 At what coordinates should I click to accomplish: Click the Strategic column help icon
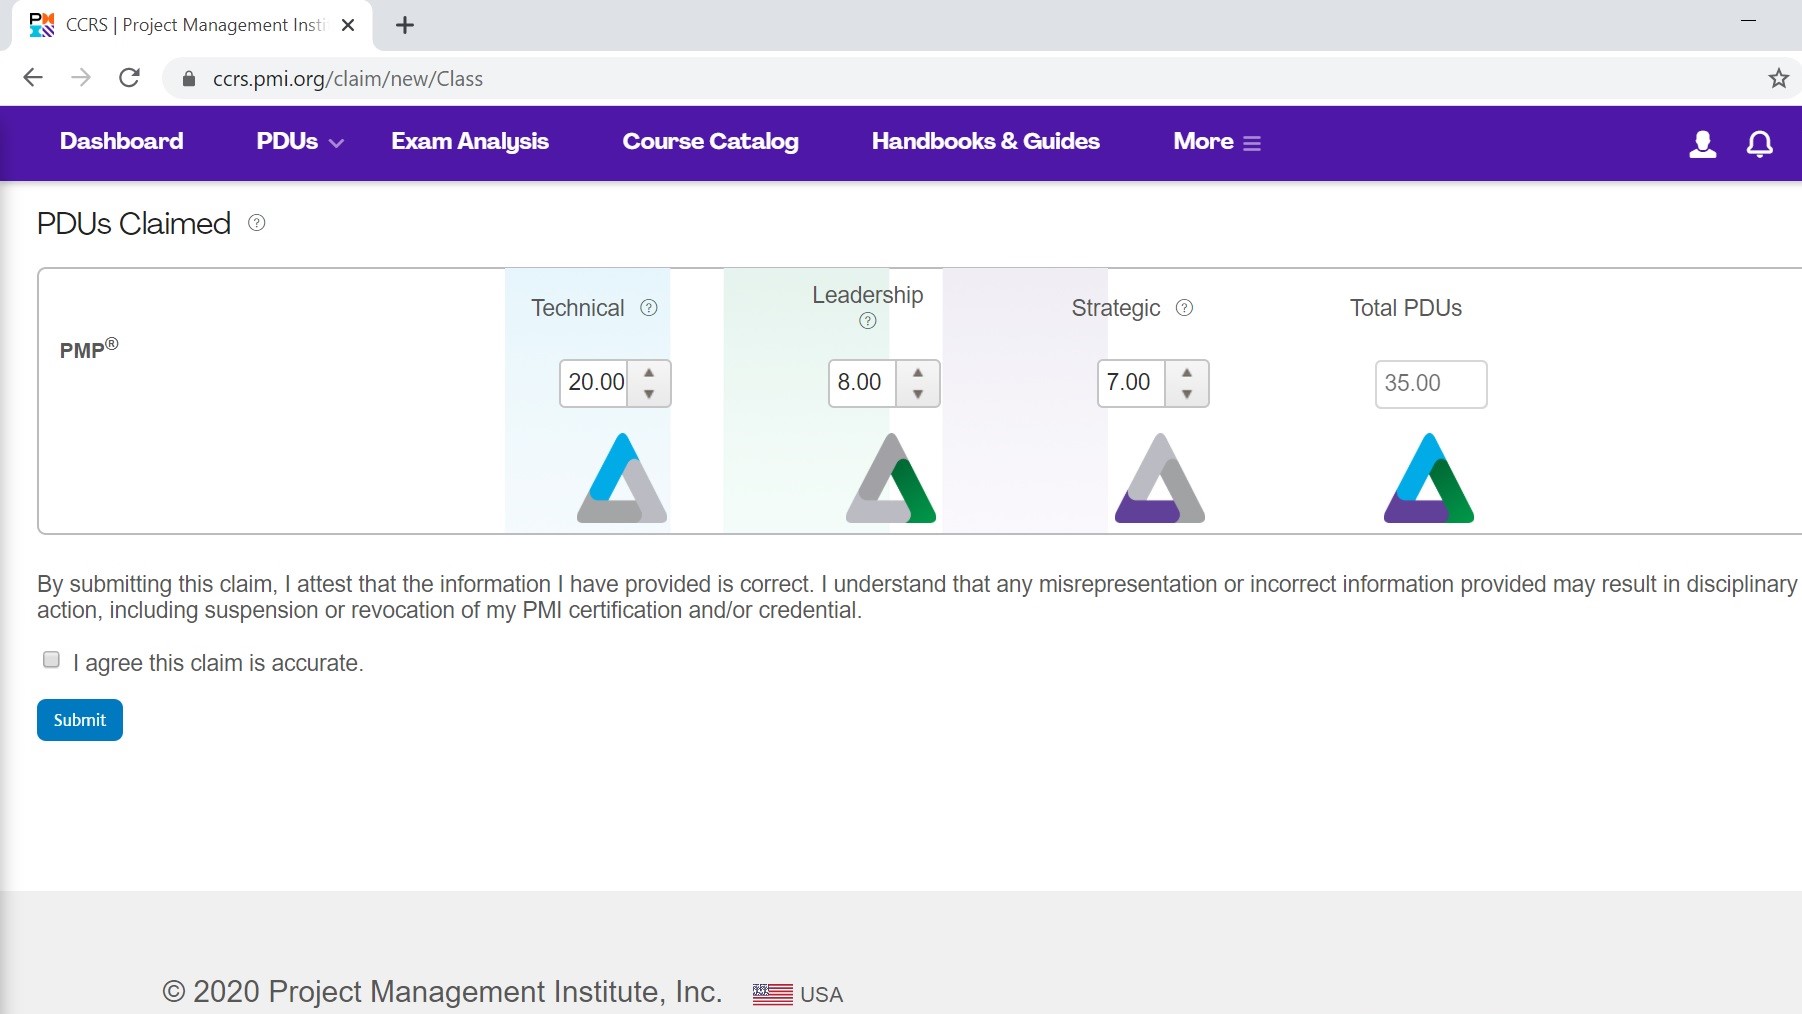(1186, 308)
